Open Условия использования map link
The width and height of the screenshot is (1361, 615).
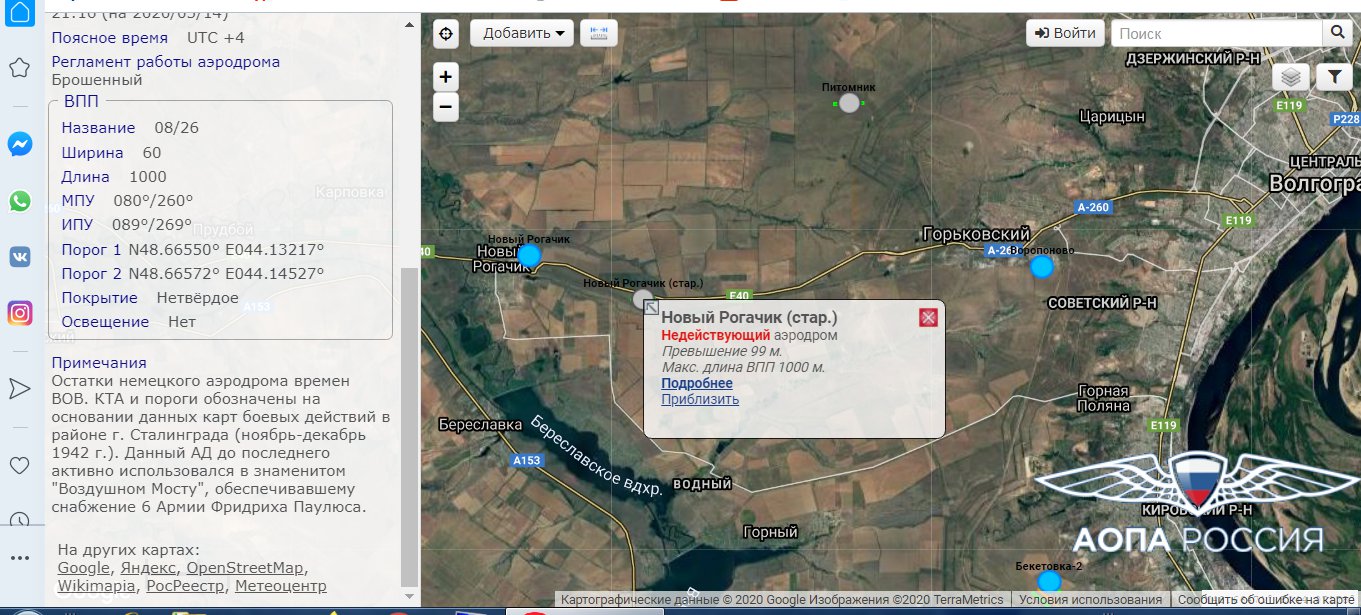click(x=1089, y=600)
